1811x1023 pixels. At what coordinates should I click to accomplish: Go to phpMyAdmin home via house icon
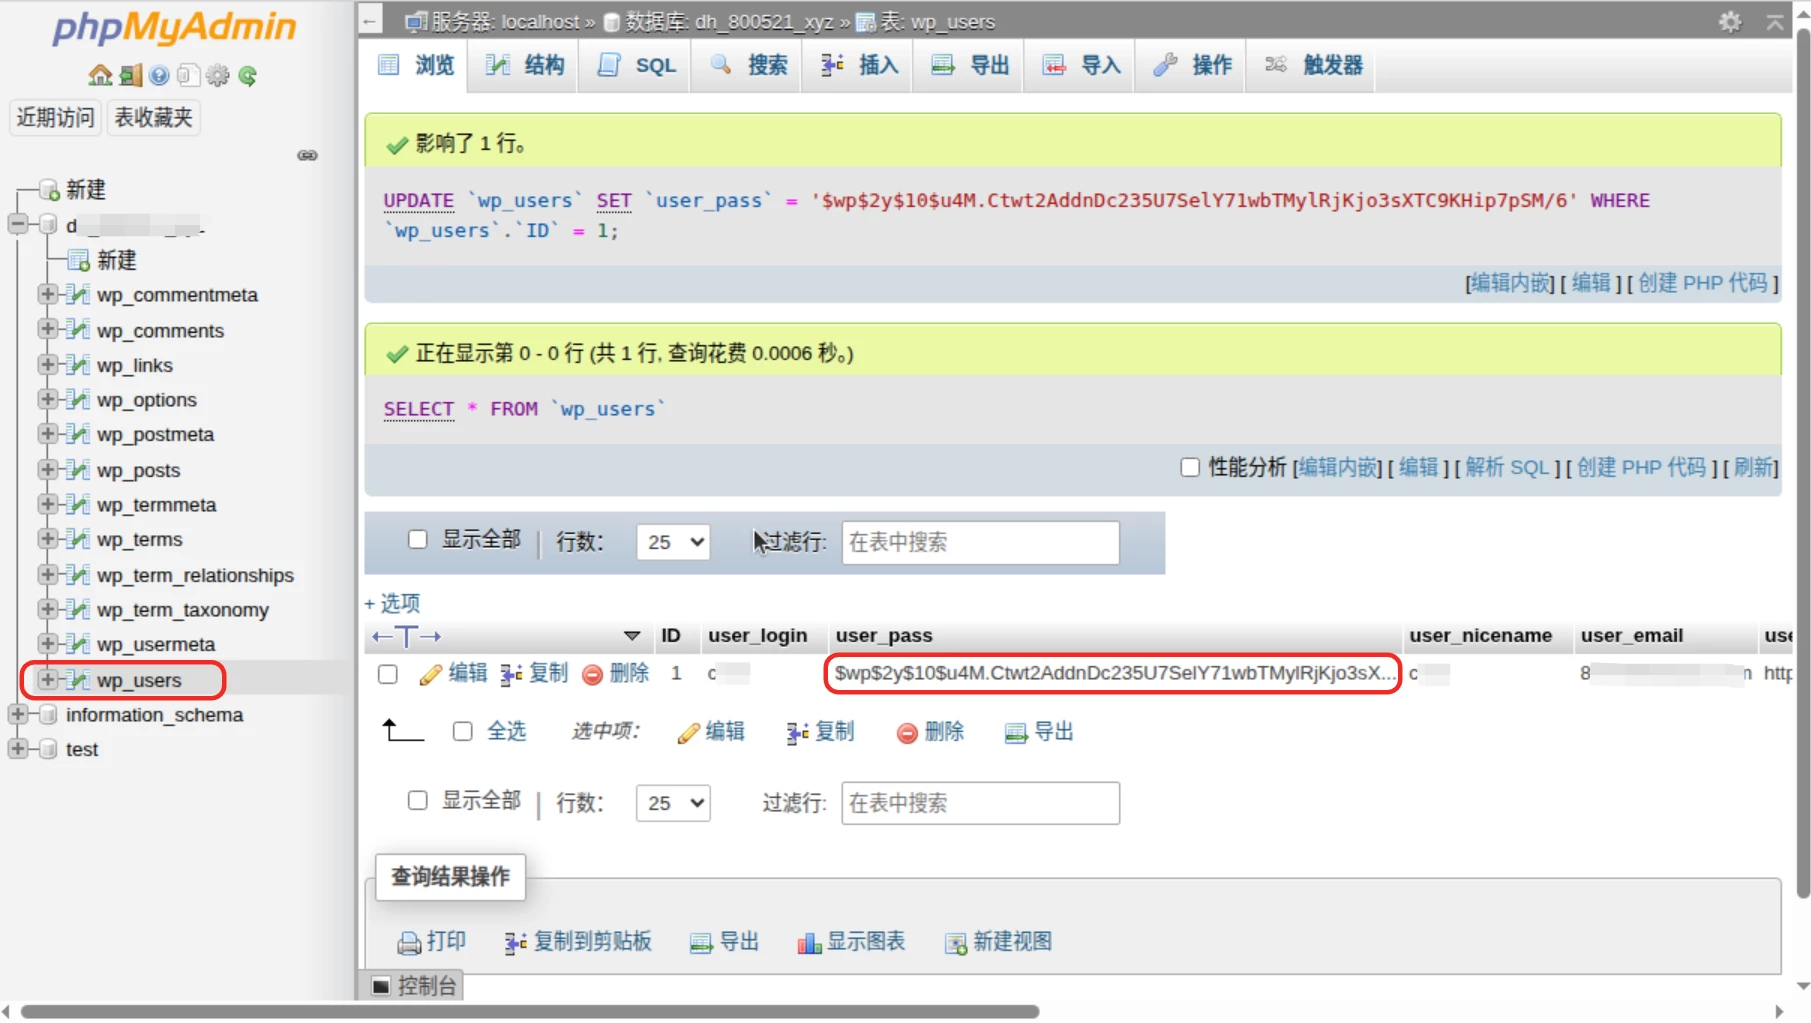(100, 76)
